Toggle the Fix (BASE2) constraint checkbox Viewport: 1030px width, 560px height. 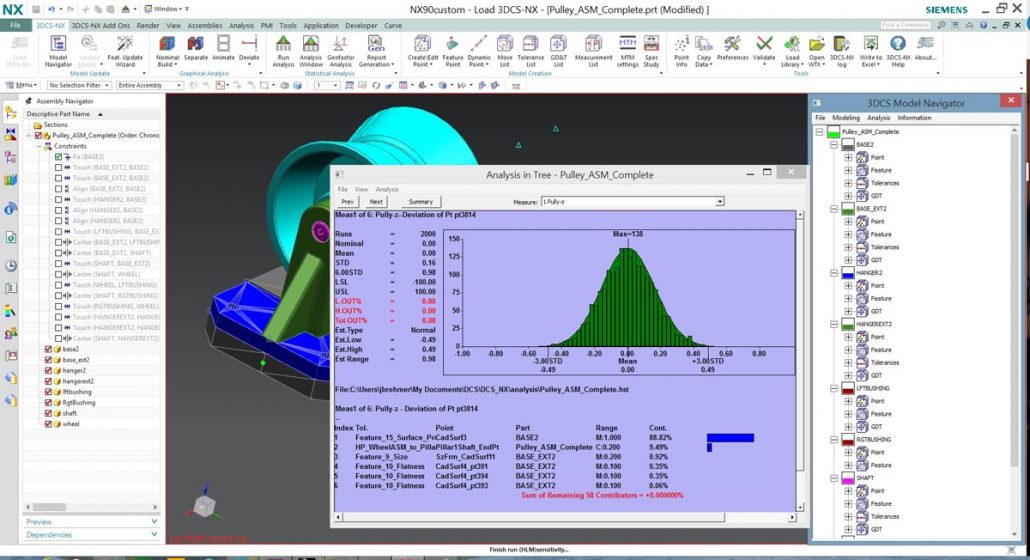pos(58,157)
